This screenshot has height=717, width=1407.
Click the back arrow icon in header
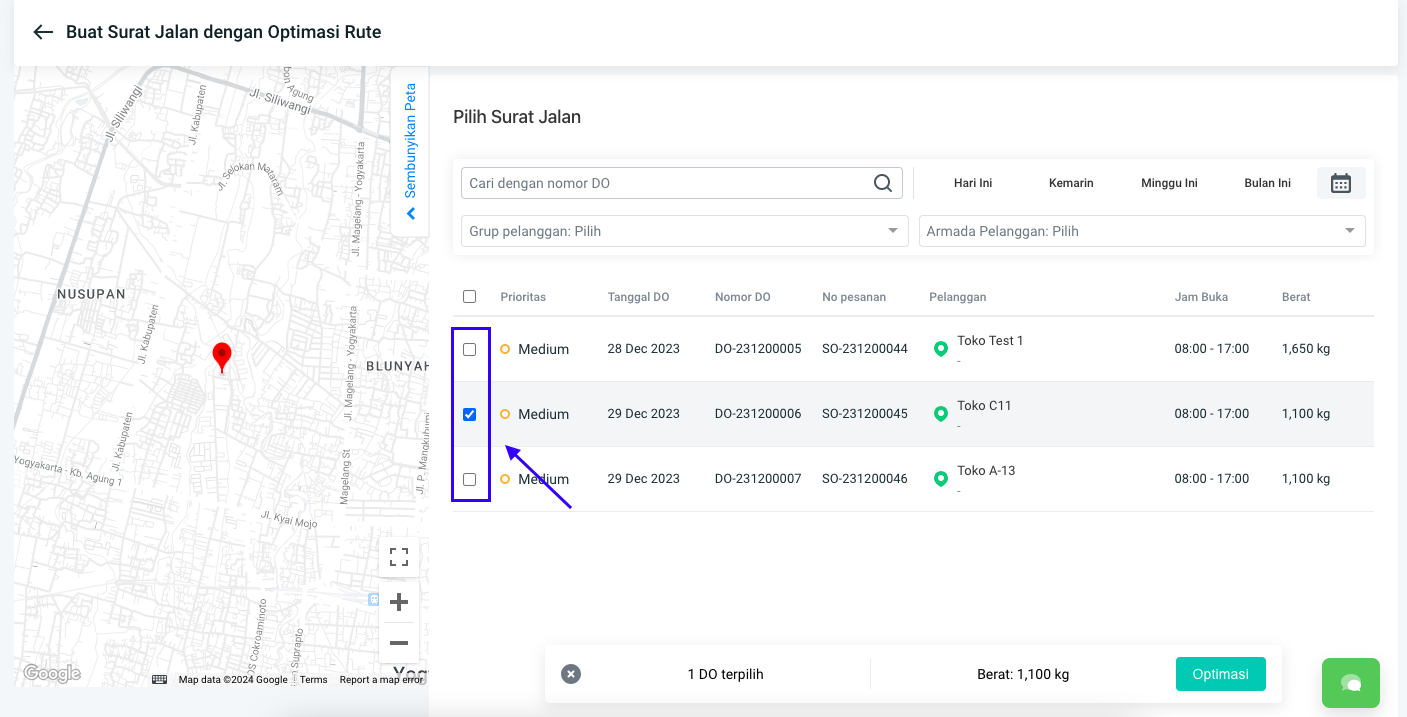pos(42,32)
